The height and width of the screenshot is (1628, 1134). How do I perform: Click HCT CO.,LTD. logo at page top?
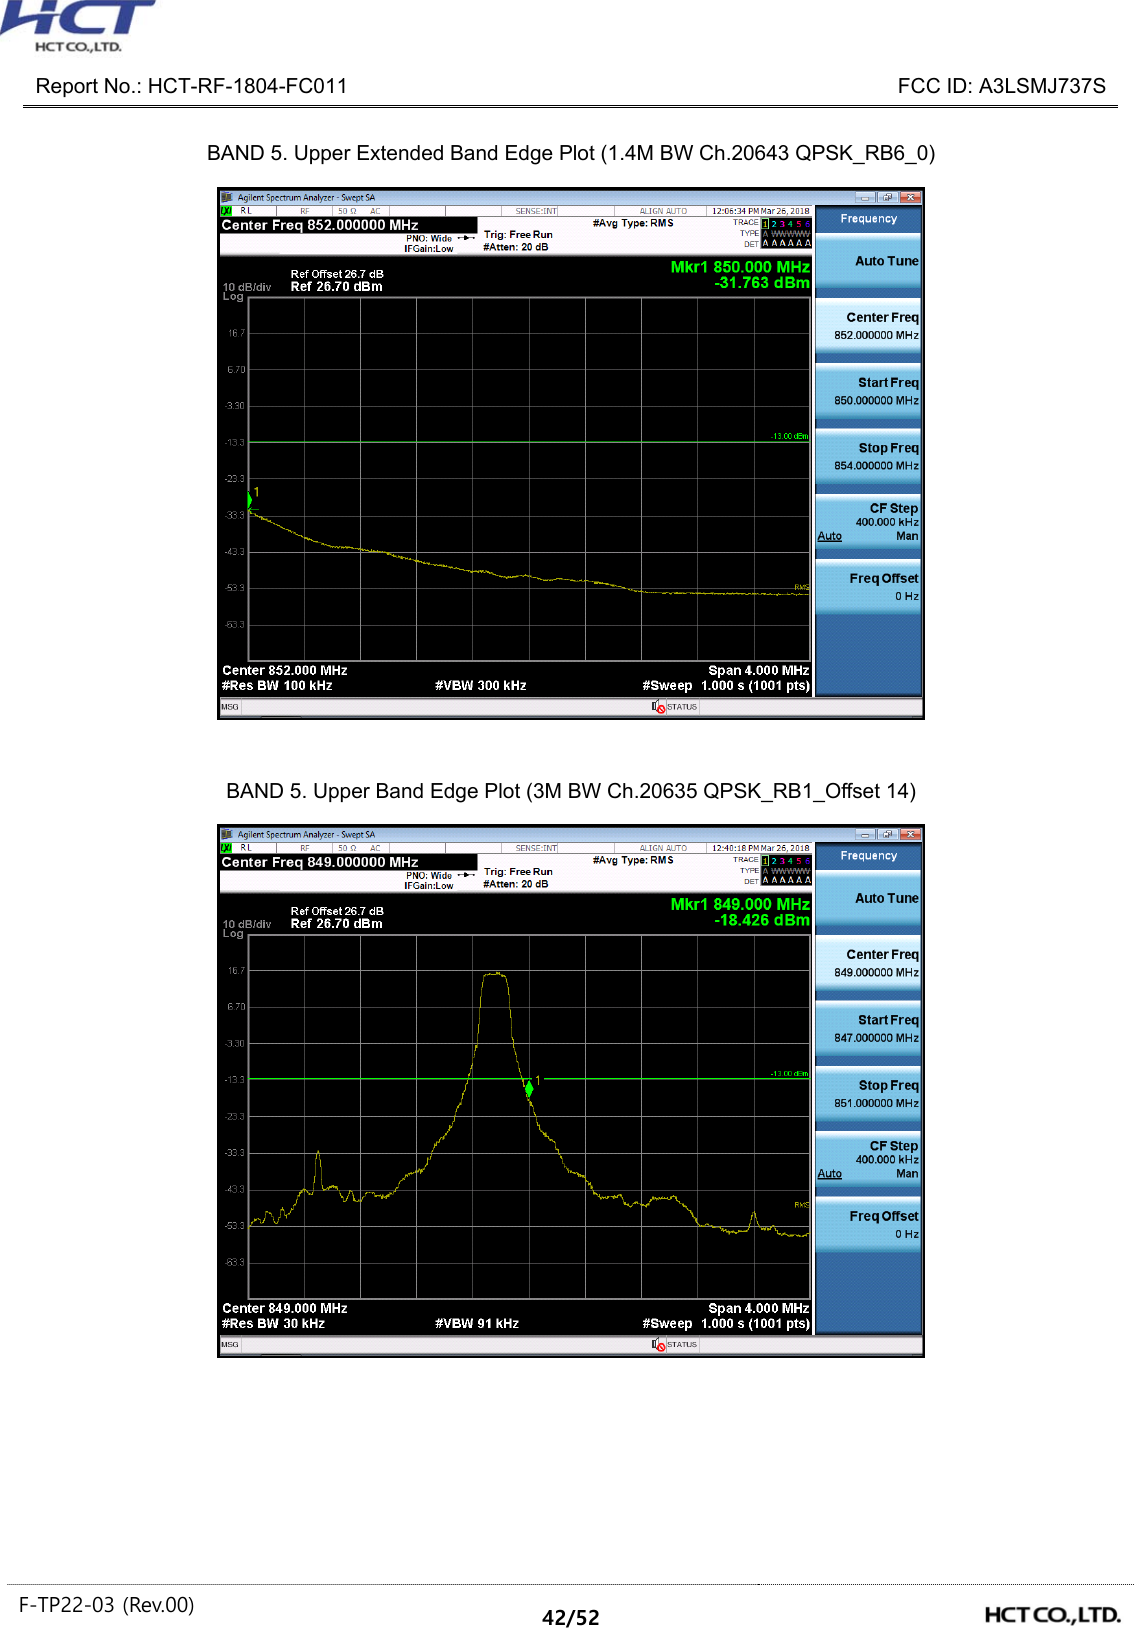78,26
